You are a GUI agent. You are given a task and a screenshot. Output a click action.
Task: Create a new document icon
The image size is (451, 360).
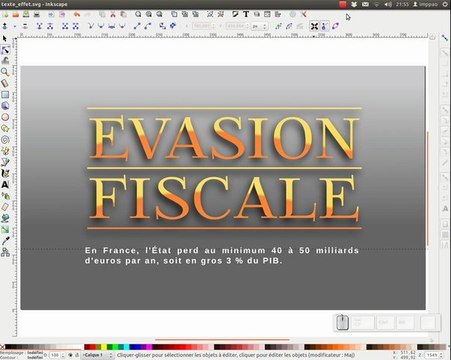click(x=5, y=14)
